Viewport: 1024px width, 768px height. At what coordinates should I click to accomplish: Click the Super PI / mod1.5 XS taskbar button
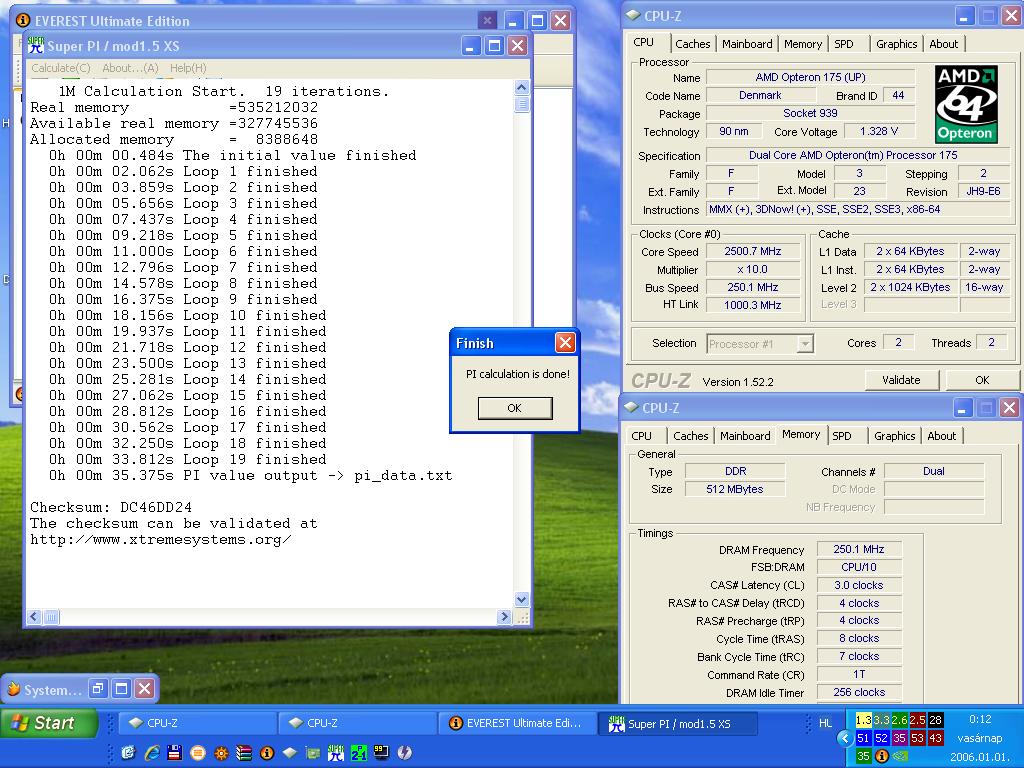click(x=678, y=724)
